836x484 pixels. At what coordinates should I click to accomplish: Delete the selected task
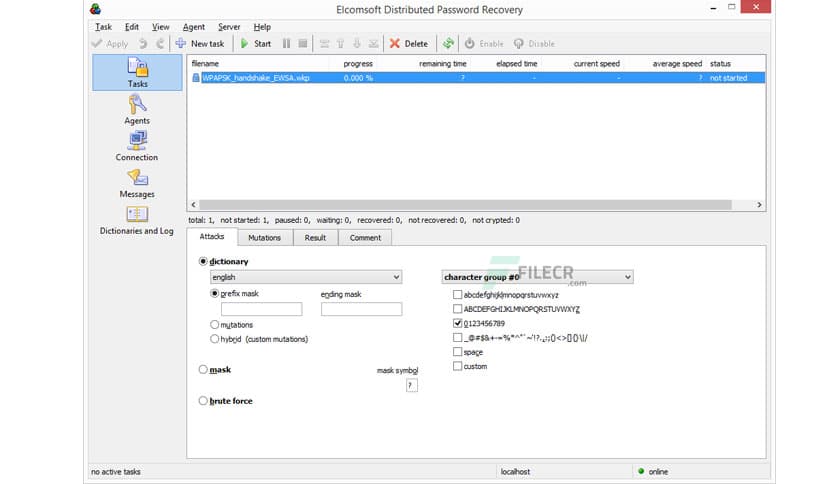[409, 44]
